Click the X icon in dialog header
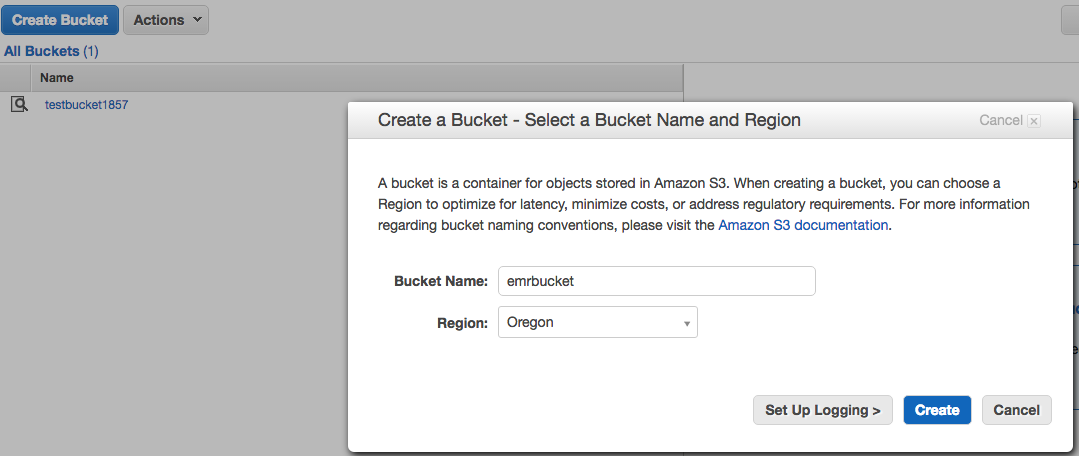The image size is (1079, 456). pyautogui.click(x=1034, y=121)
